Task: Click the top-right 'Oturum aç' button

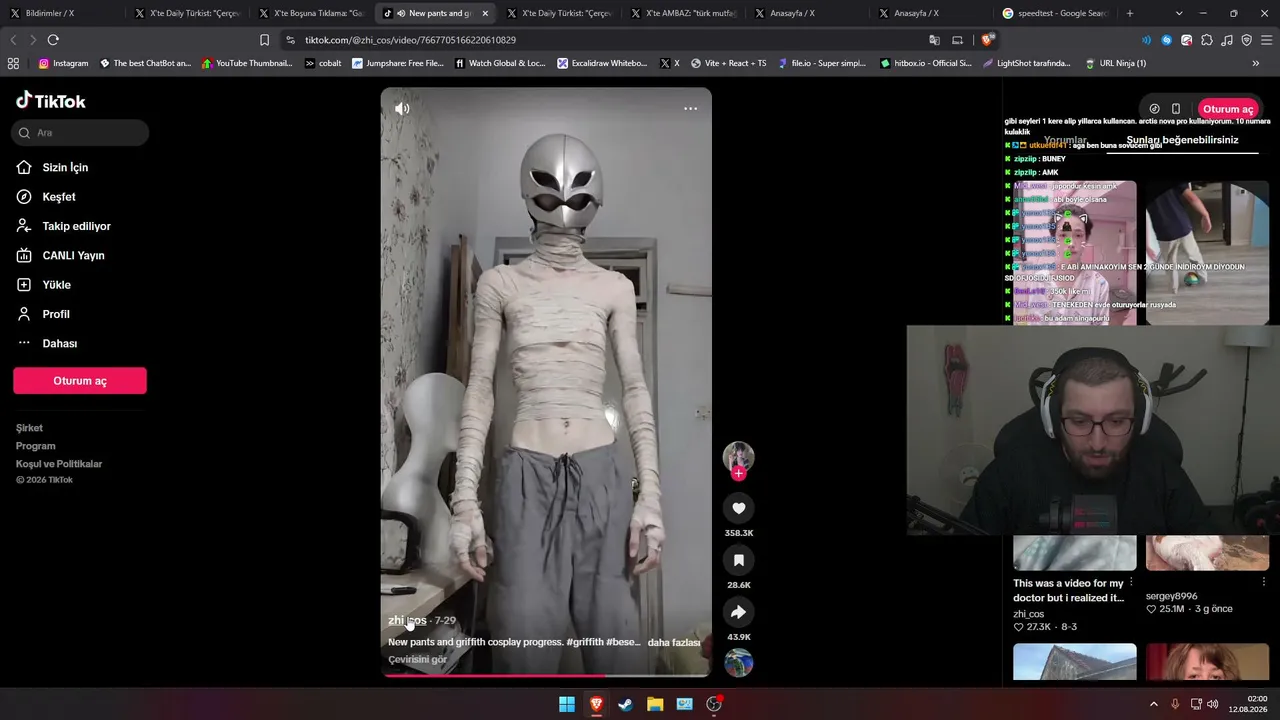Action: pos(1228,109)
